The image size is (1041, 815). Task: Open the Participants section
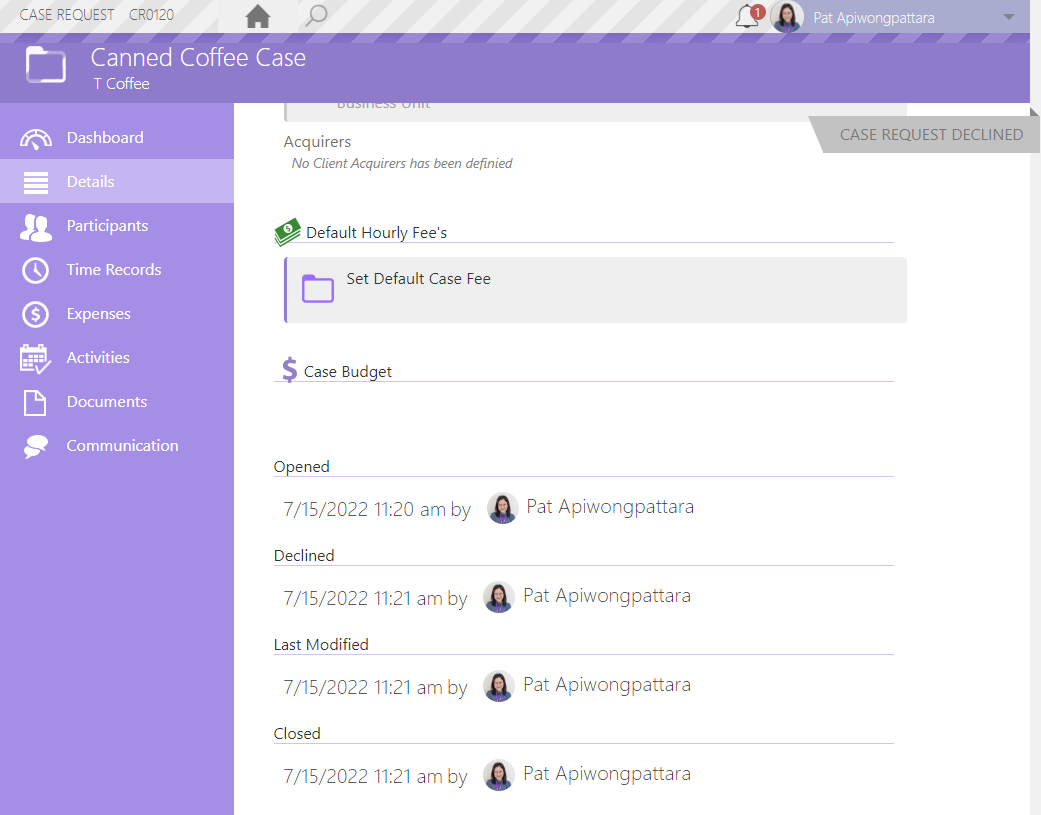pyautogui.click(x=117, y=226)
